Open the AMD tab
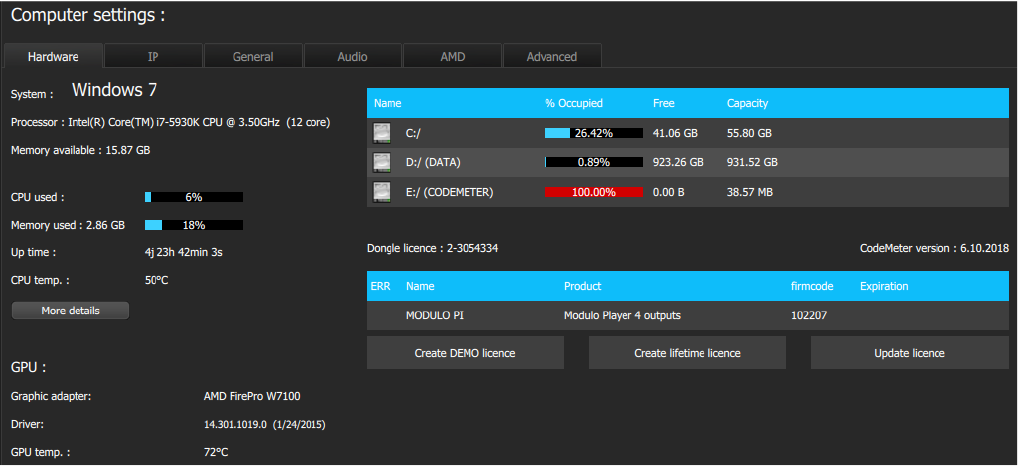 click(x=453, y=56)
